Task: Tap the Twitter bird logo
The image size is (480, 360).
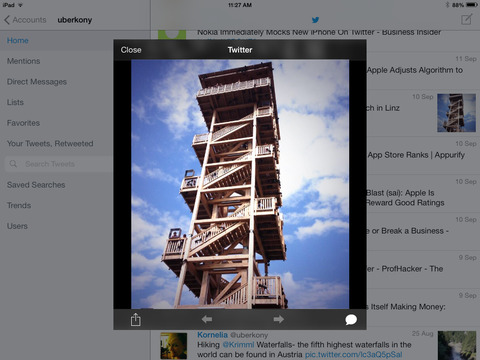Action: point(315,20)
